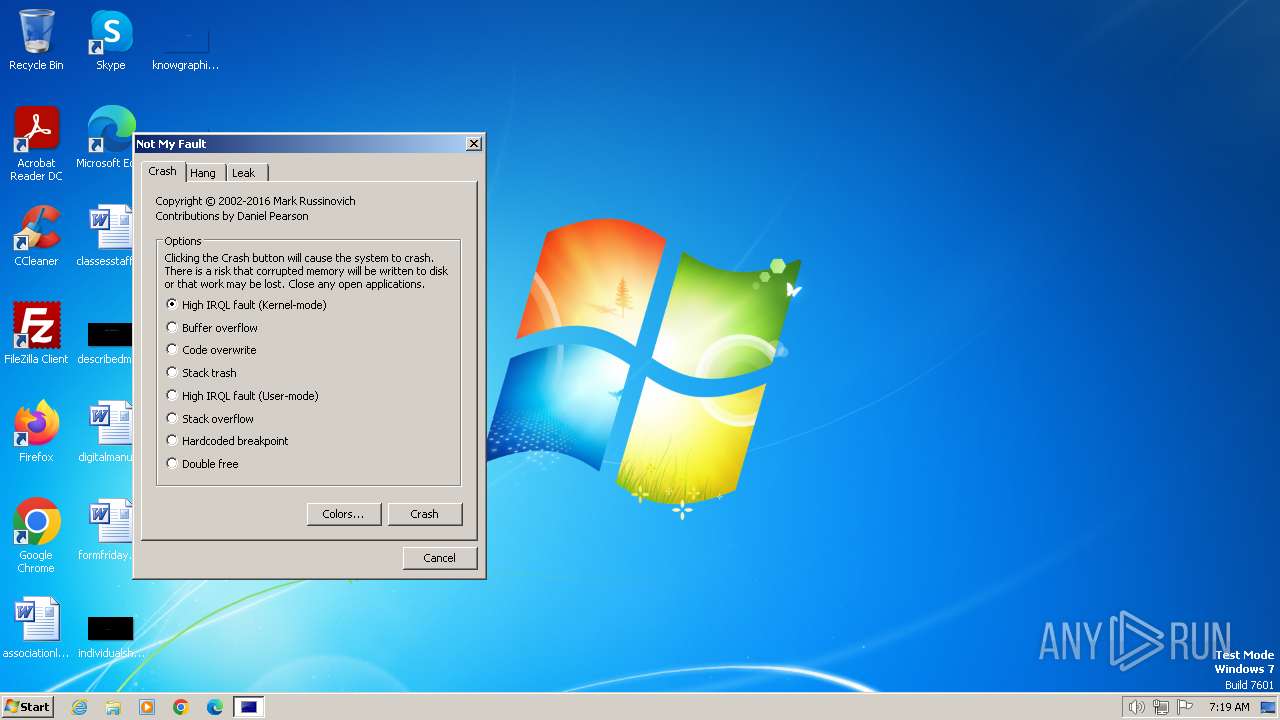Select the Buffer overflow option
Screen dimensions: 1280x720
[x=212, y=328]
